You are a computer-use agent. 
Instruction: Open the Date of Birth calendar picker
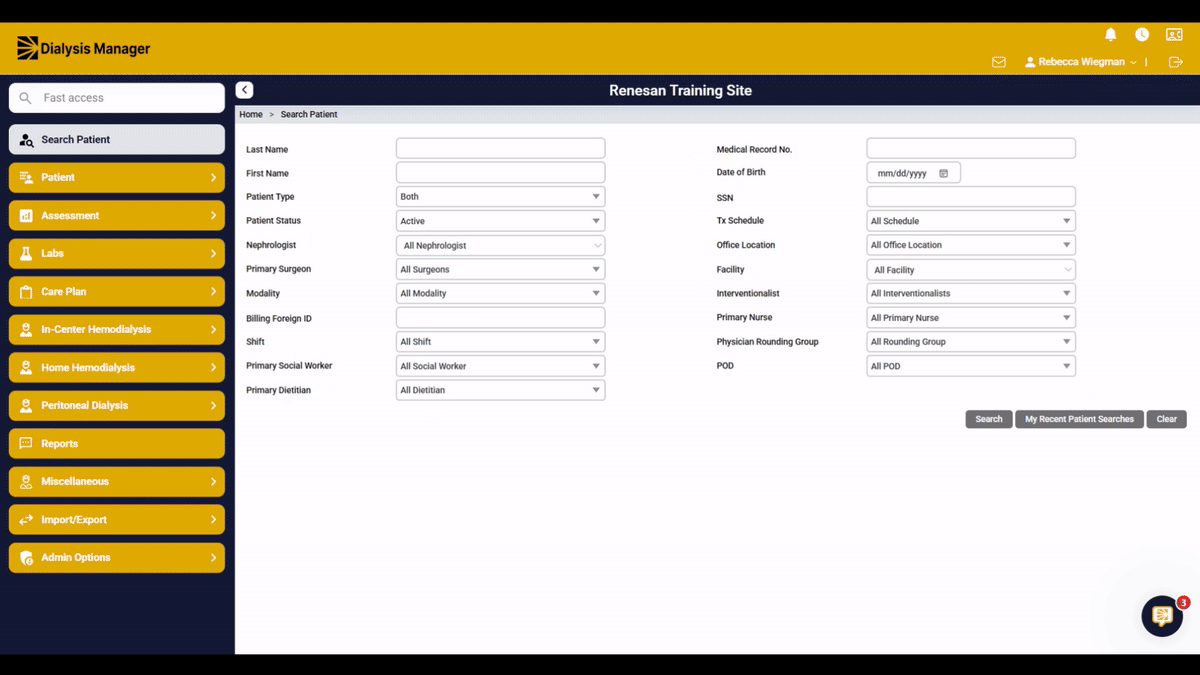coord(943,173)
